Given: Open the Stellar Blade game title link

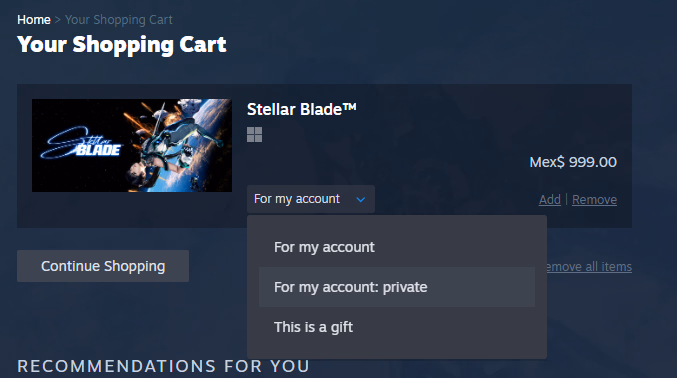Looking at the screenshot, I should [x=301, y=109].
